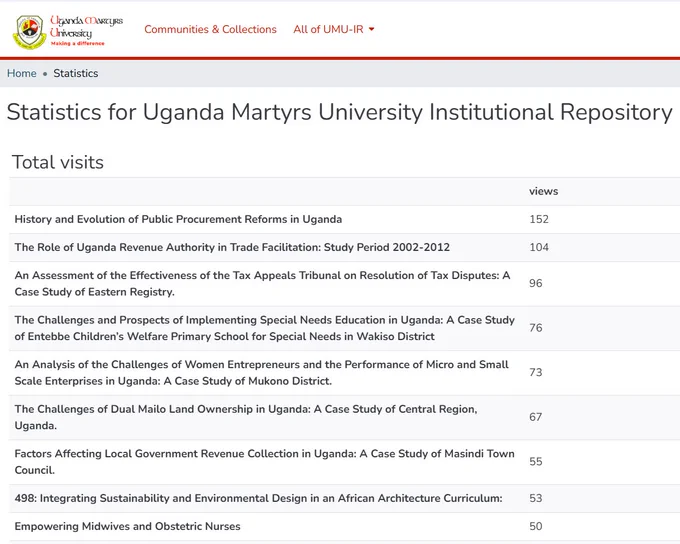This screenshot has width=680, height=544.
Task: Open Special Needs Education challenges item
Action: (x=265, y=328)
